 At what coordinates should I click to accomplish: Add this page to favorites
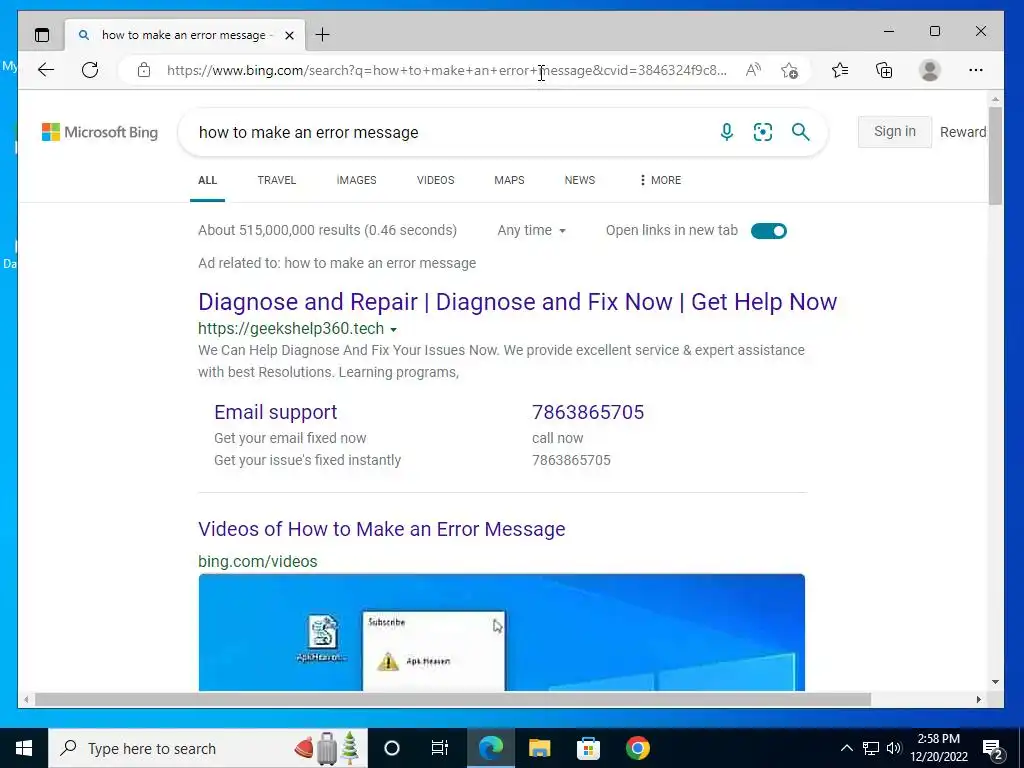790,70
